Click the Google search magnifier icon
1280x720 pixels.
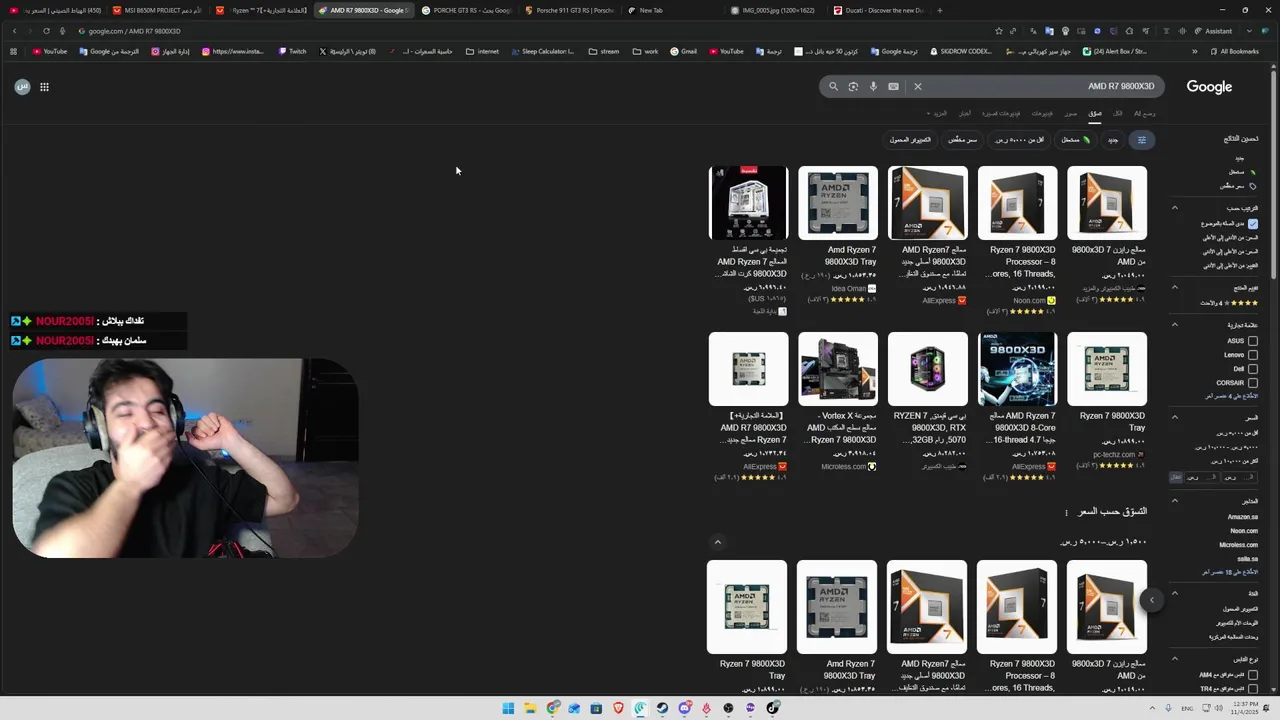pyautogui.click(x=833, y=86)
